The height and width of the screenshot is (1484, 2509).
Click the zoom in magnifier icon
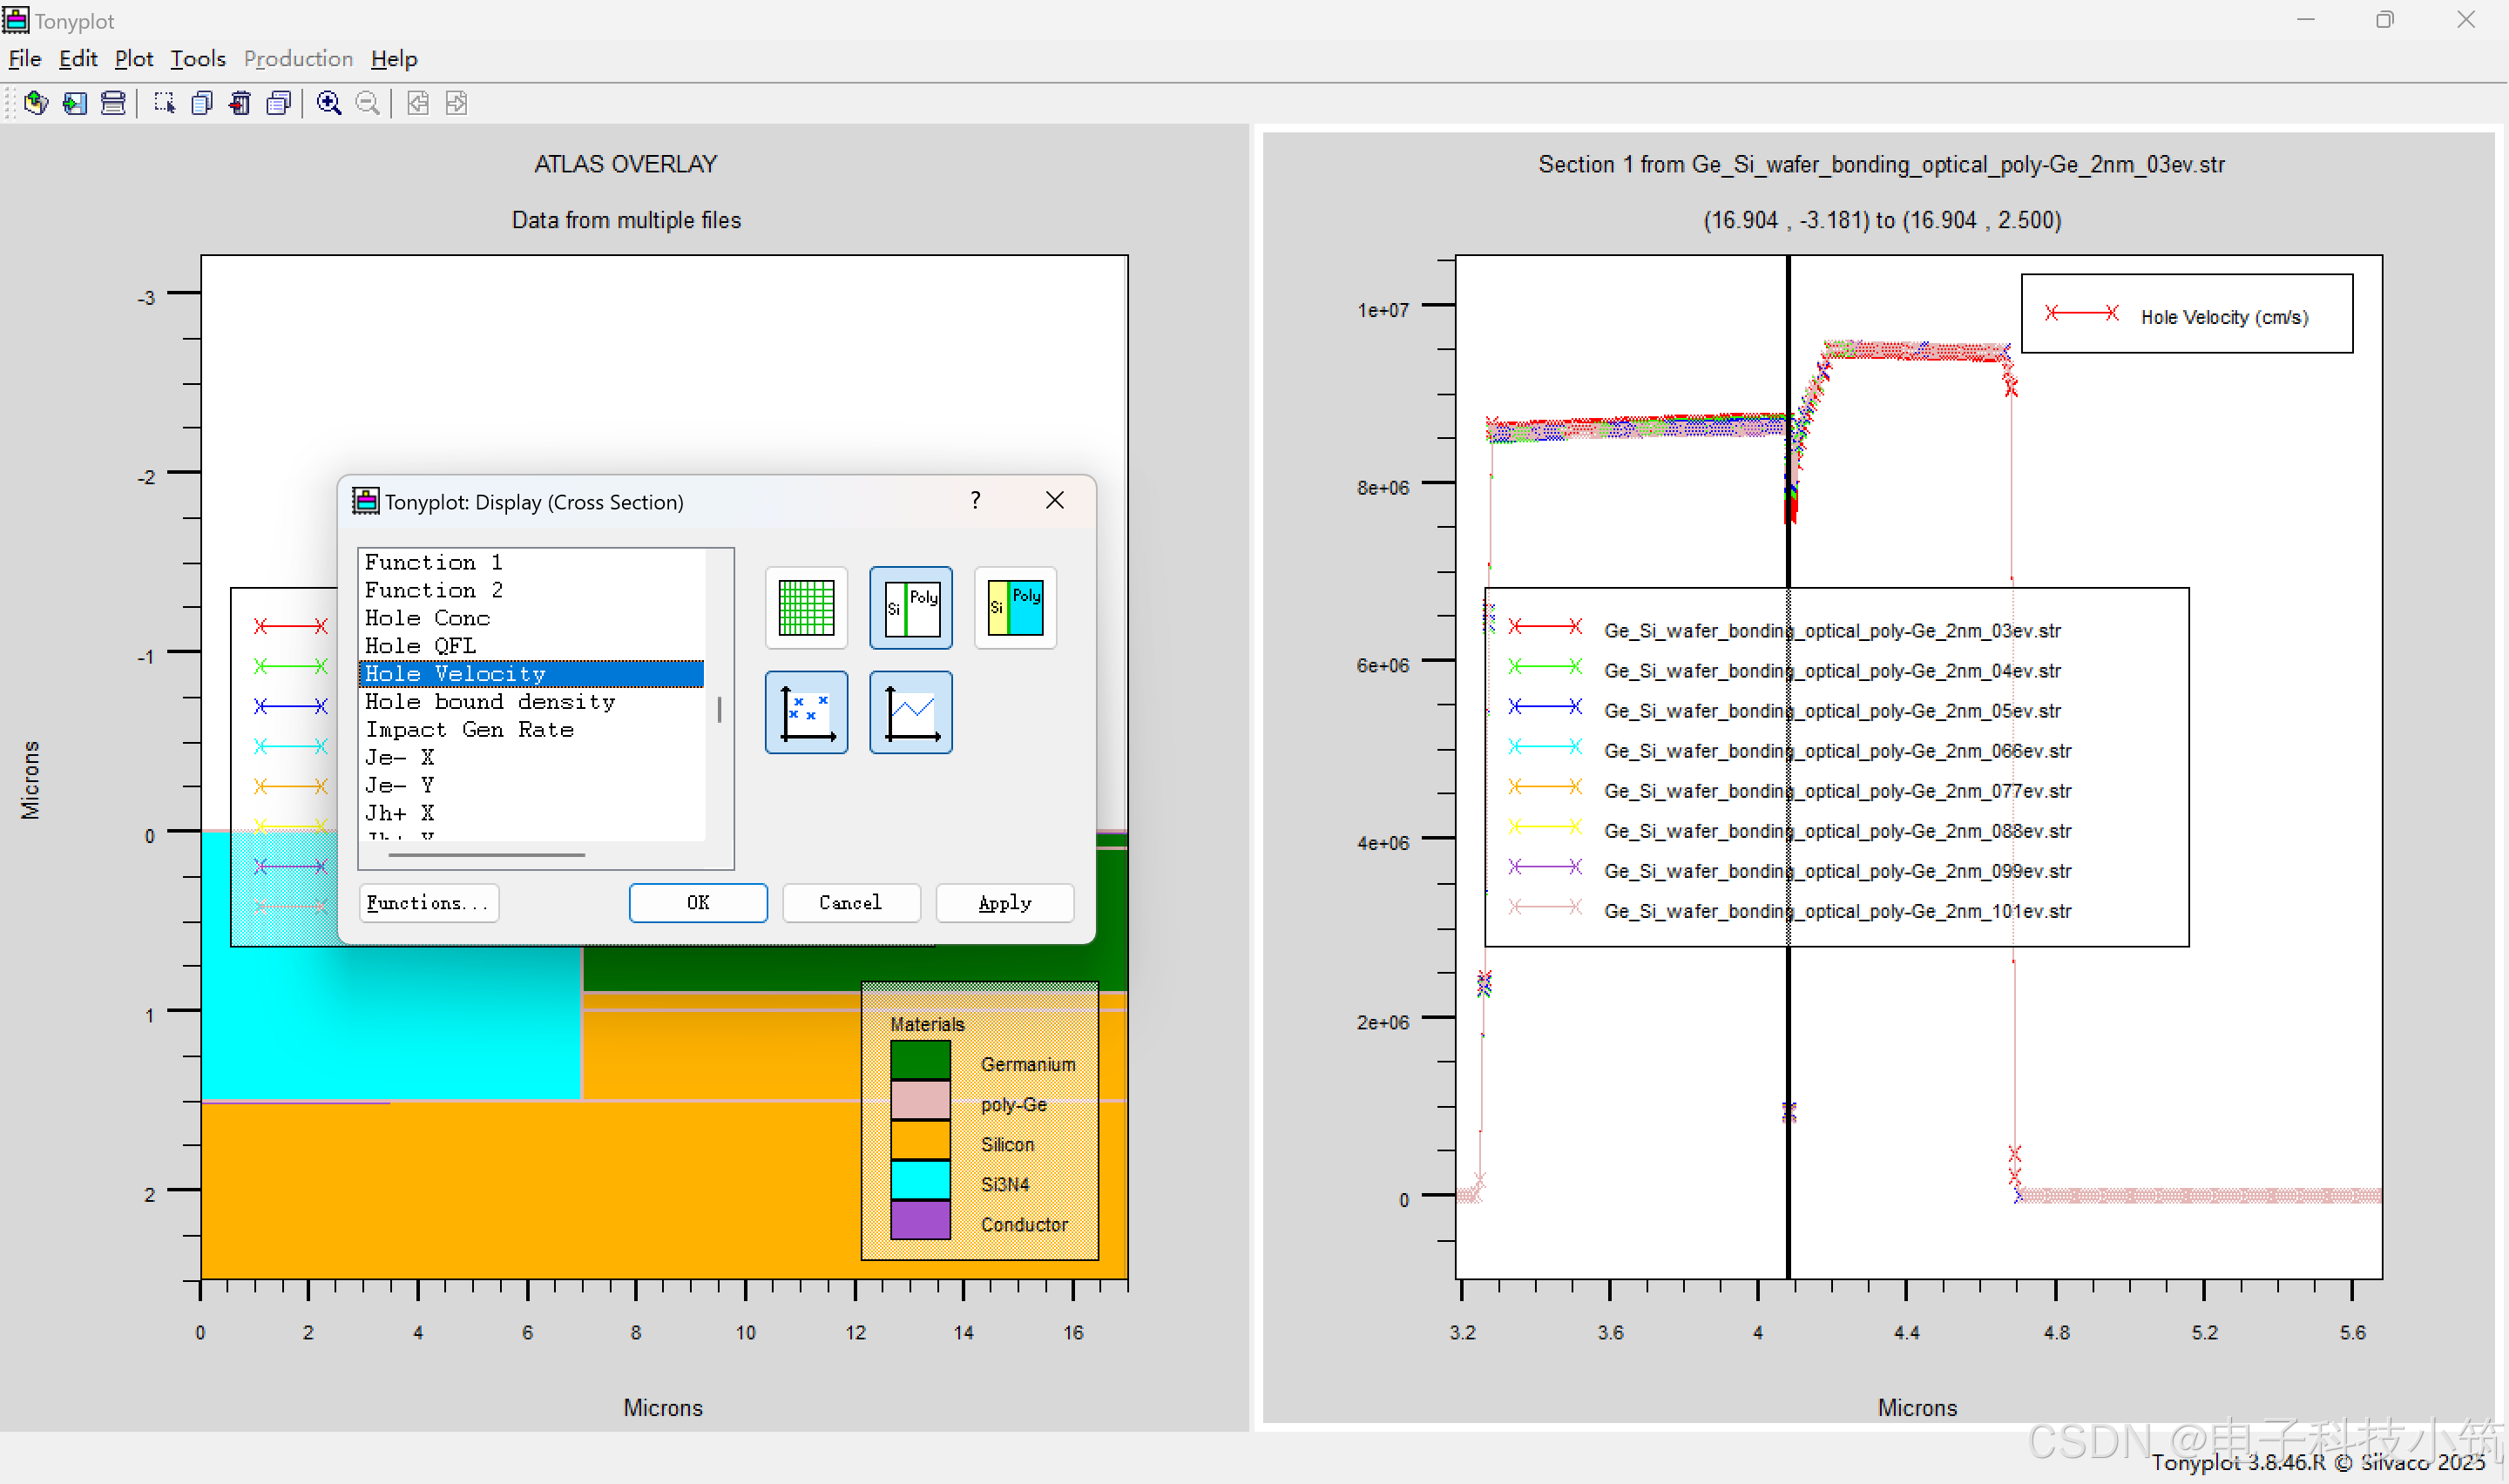[329, 103]
